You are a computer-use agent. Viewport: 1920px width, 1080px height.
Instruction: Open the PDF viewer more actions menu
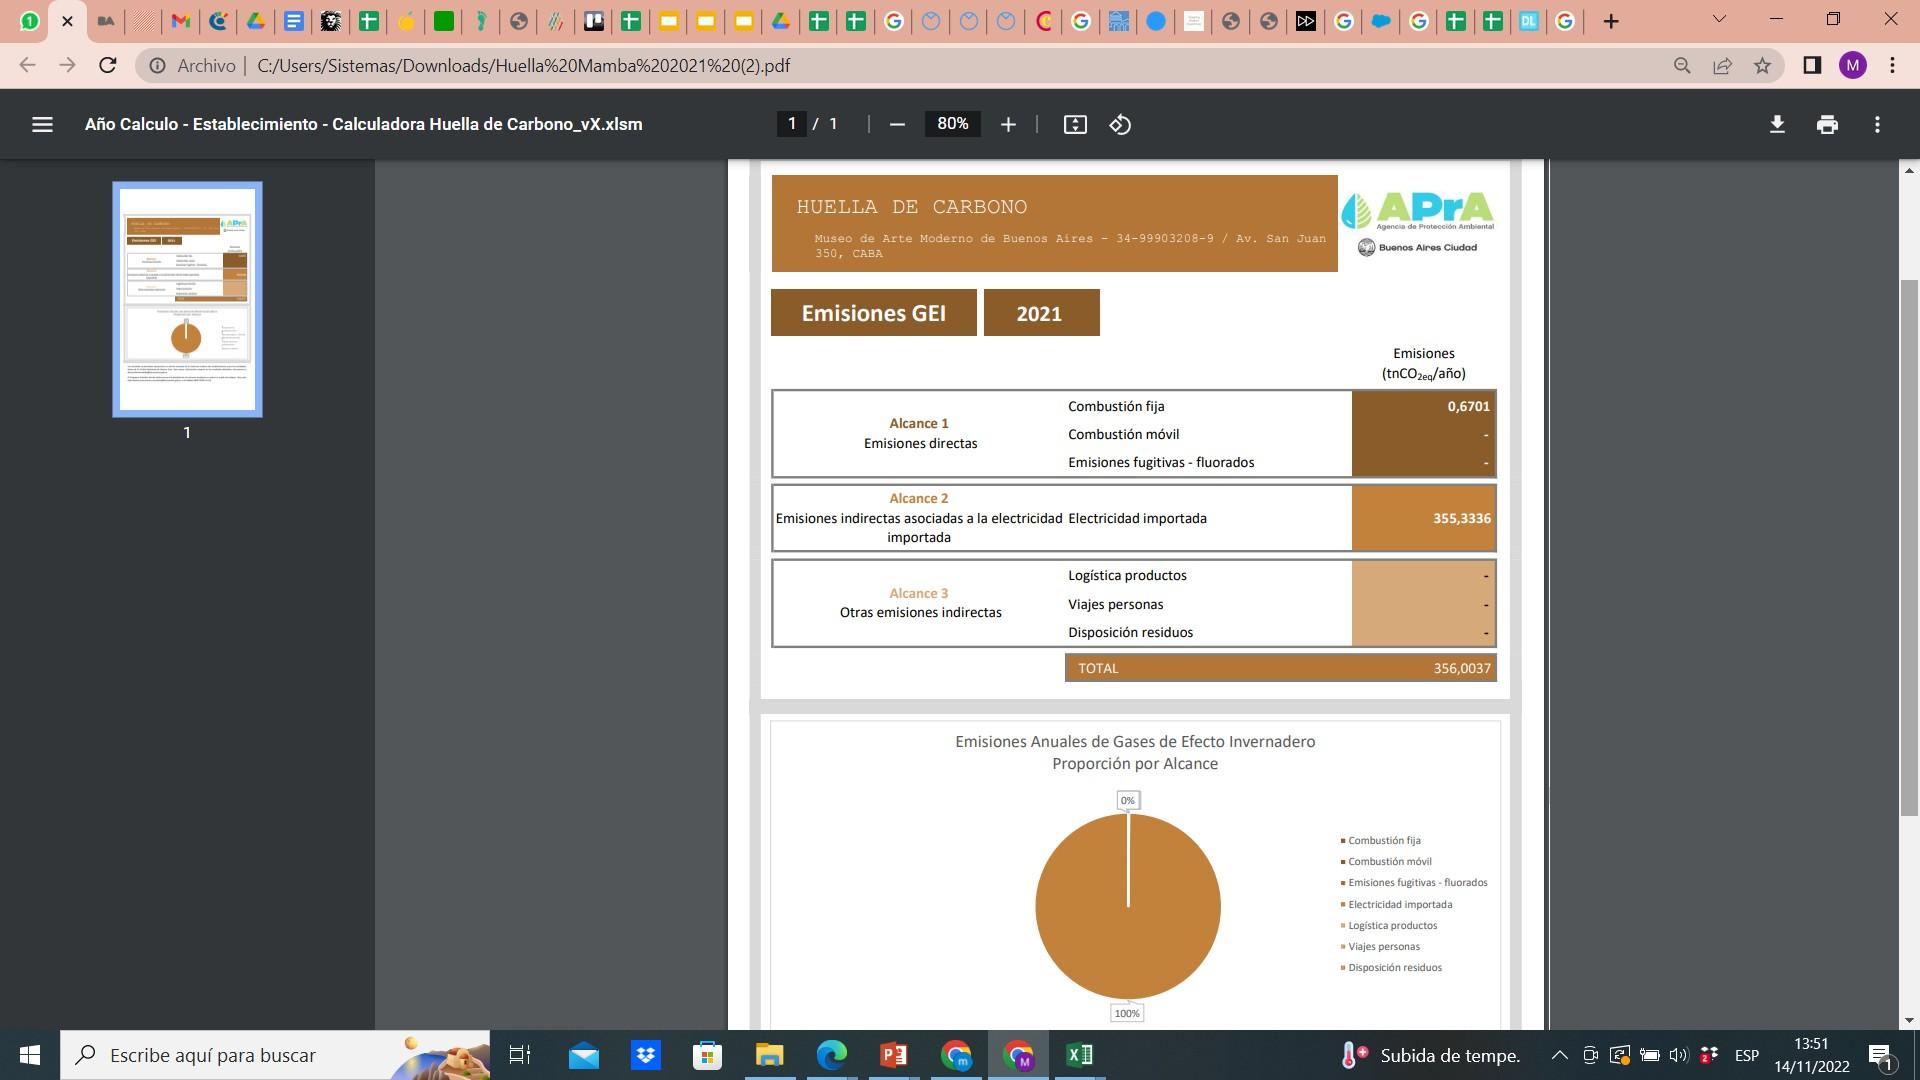(1877, 125)
